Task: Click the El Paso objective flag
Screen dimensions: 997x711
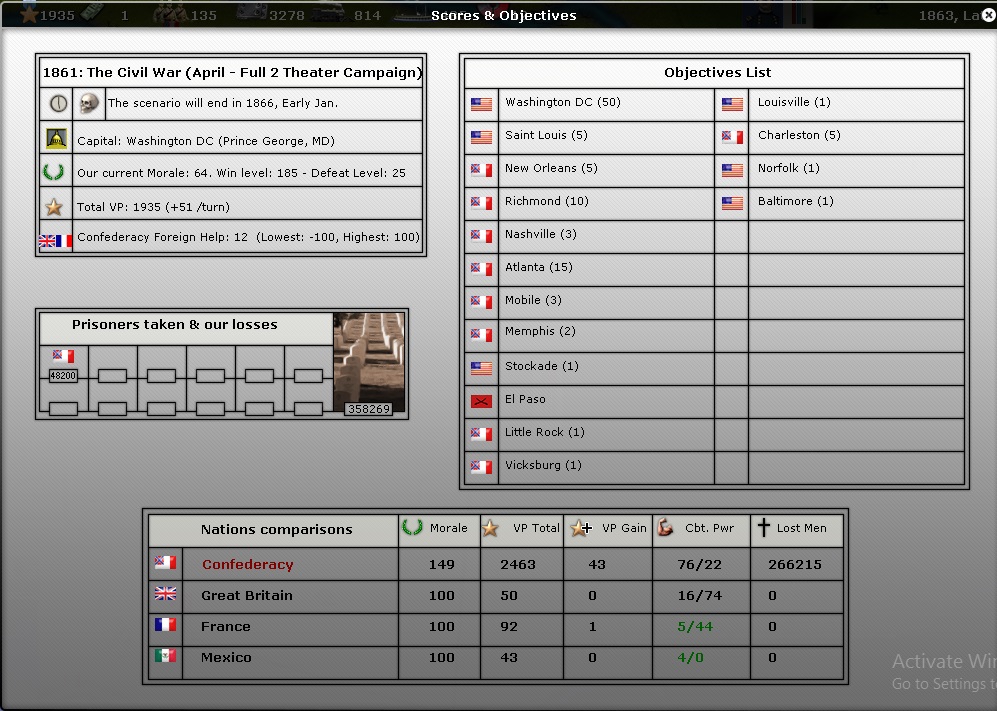Action: 482,400
